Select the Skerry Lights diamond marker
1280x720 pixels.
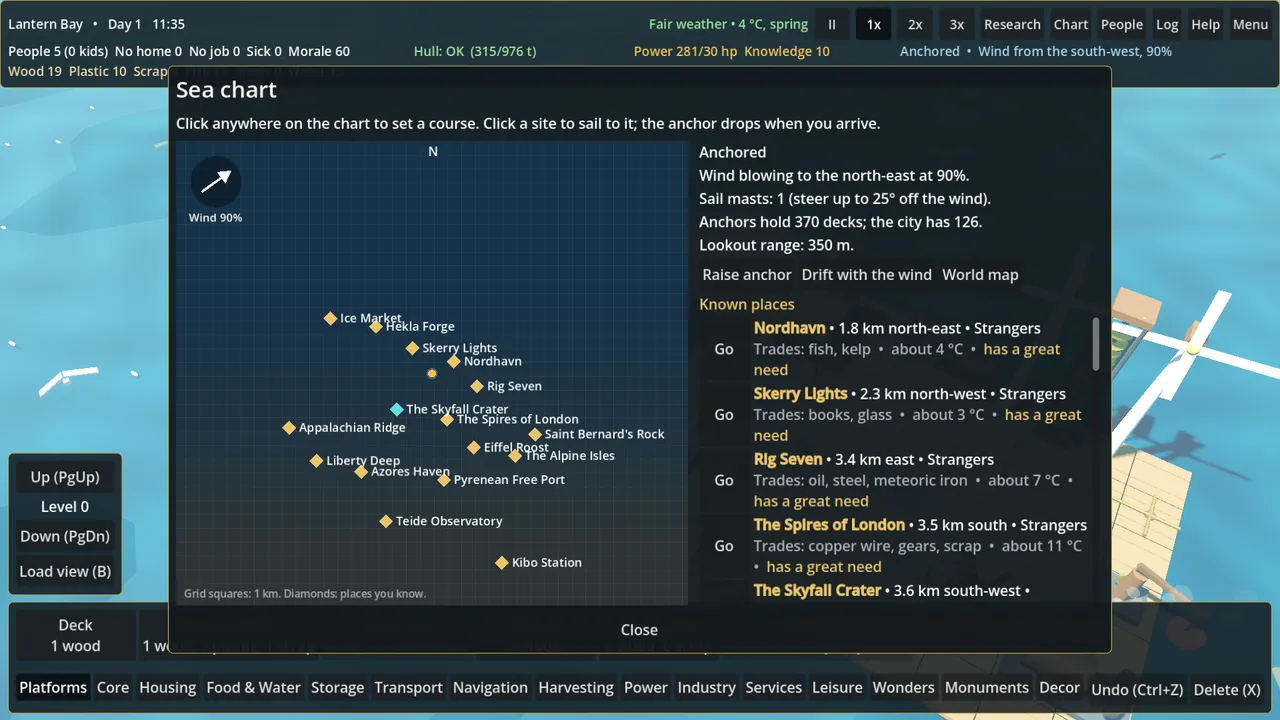[412, 348]
